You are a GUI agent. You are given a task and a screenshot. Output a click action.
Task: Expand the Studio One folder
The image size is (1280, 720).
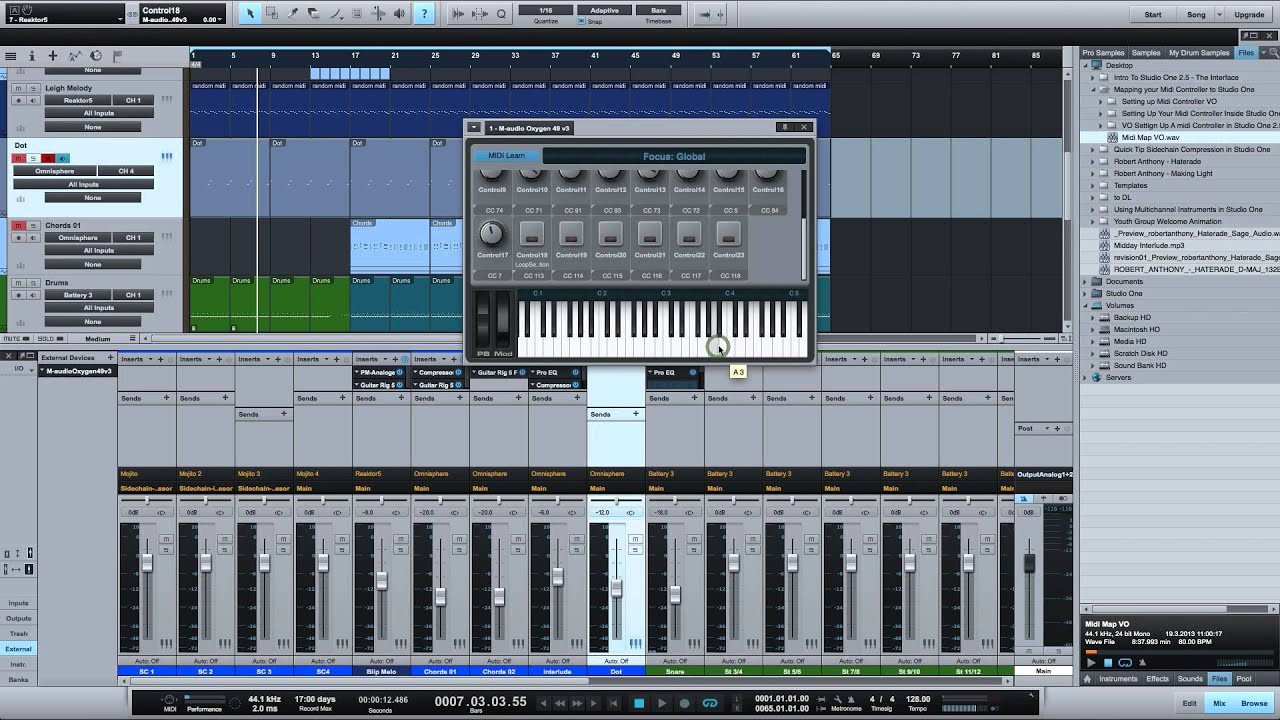(x=1086, y=293)
